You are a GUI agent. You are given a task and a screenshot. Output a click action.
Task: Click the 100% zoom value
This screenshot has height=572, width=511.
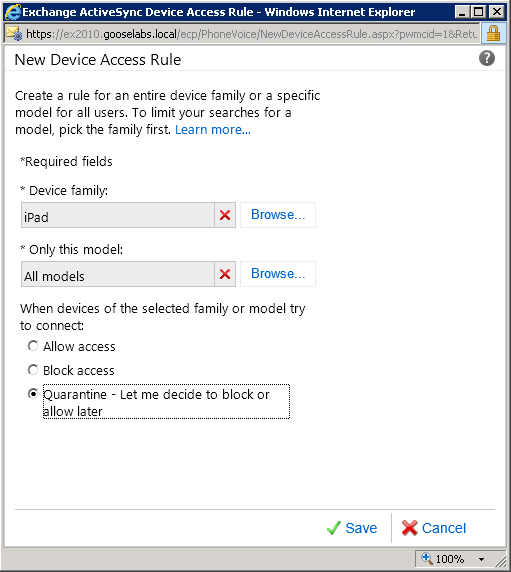click(x=450, y=559)
